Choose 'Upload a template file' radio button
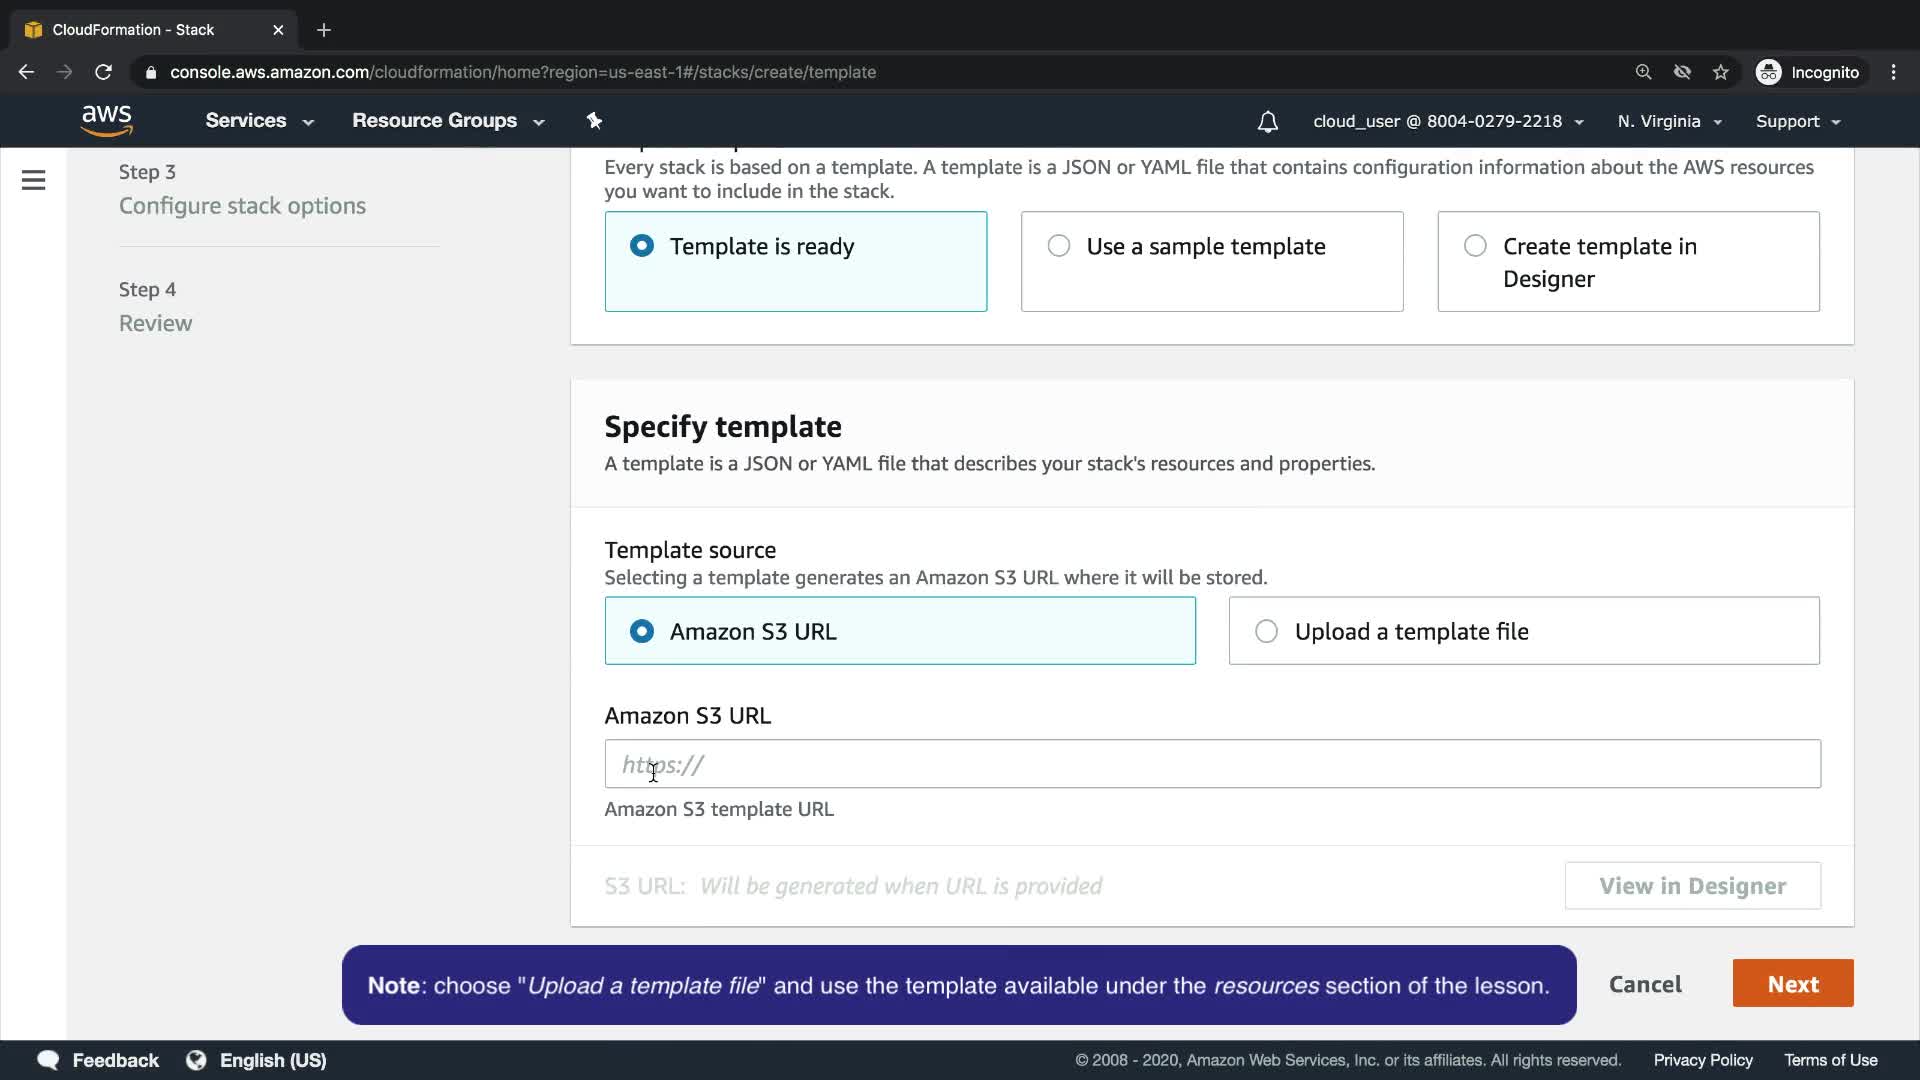Image resolution: width=1920 pixels, height=1080 pixels. tap(1266, 632)
